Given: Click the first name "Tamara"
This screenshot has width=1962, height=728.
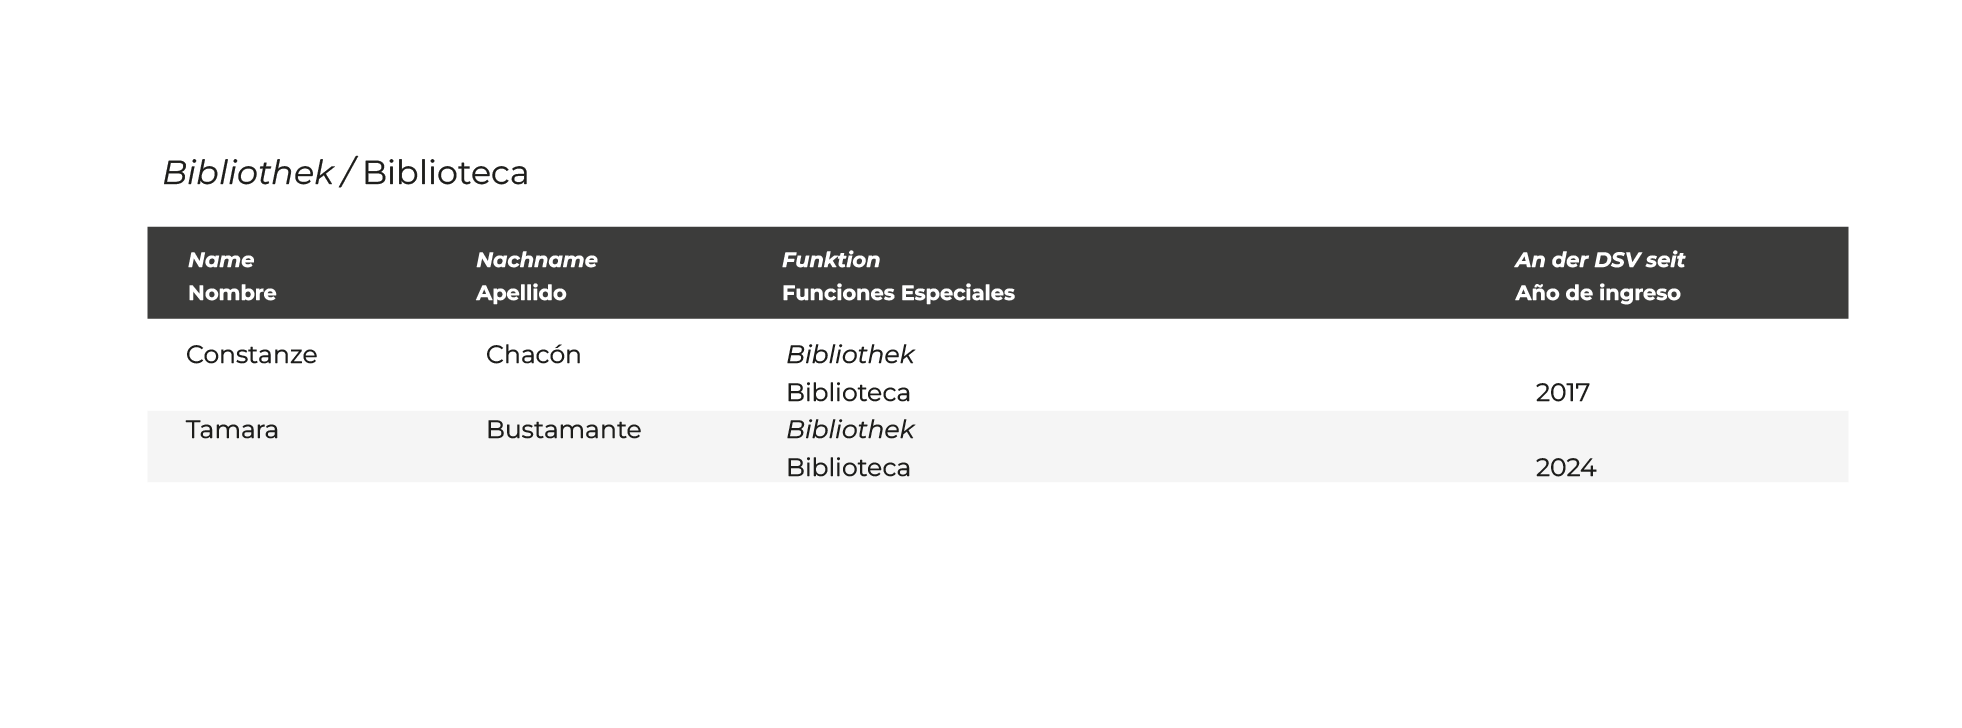Looking at the screenshot, I should (232, 430).
